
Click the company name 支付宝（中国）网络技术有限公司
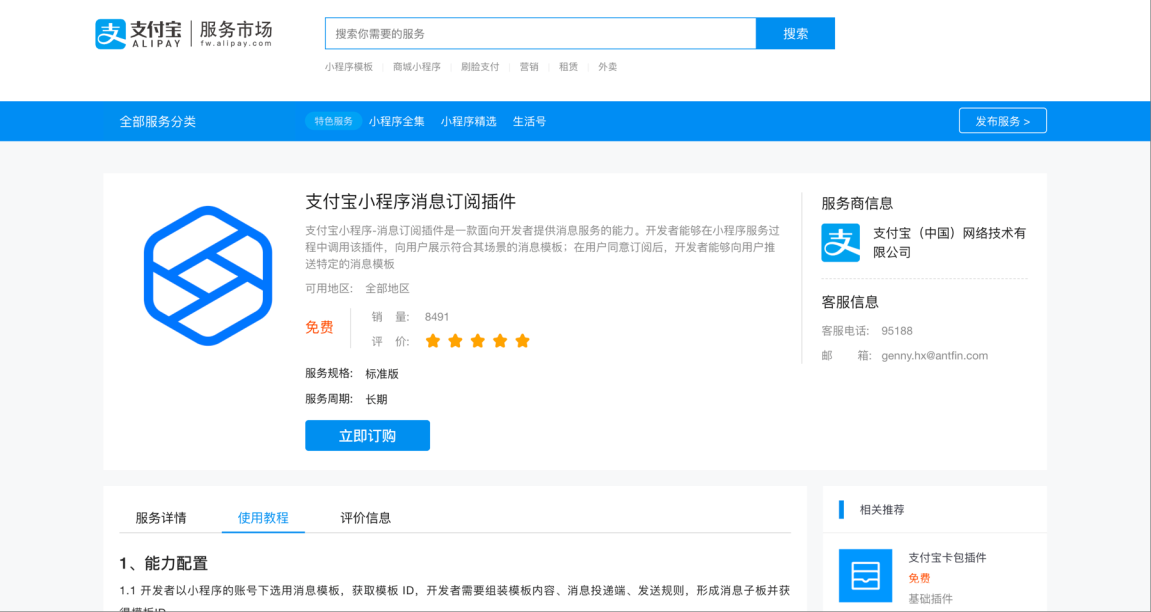(949, 243)
